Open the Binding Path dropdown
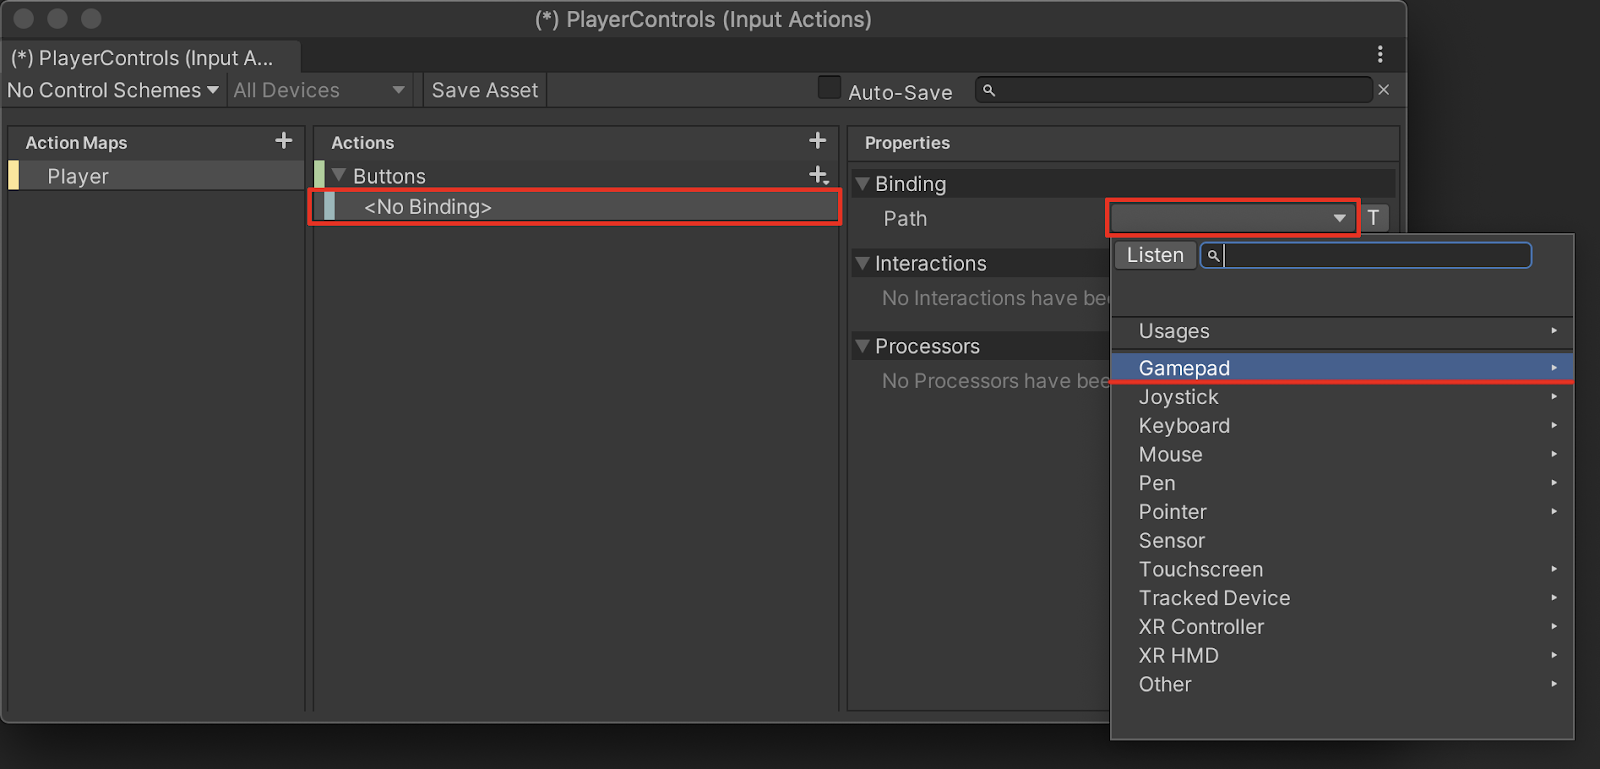The height and width of the screenshot is (769, 1600). (x=1233, y=218)
